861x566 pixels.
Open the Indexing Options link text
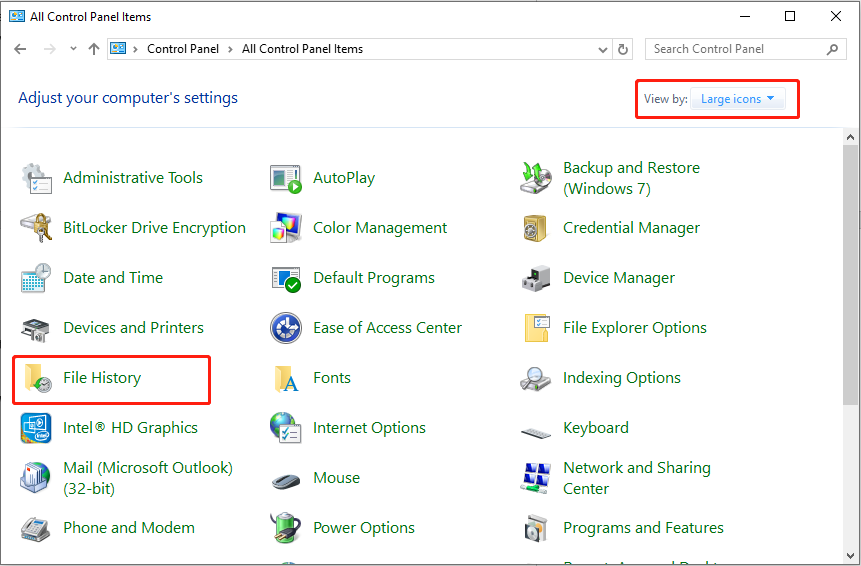(x=622, y=378)
